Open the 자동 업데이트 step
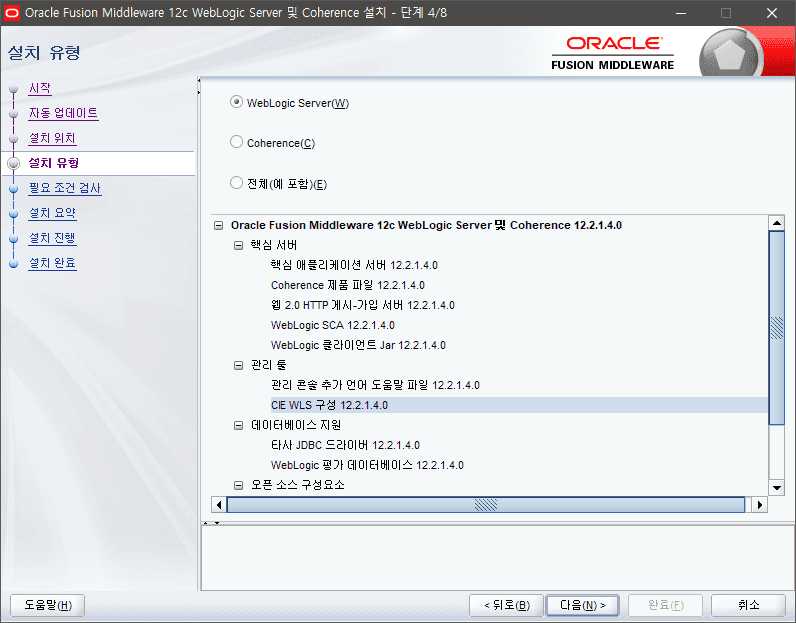This screenshot has width=796, height=623. click(63, 113)
